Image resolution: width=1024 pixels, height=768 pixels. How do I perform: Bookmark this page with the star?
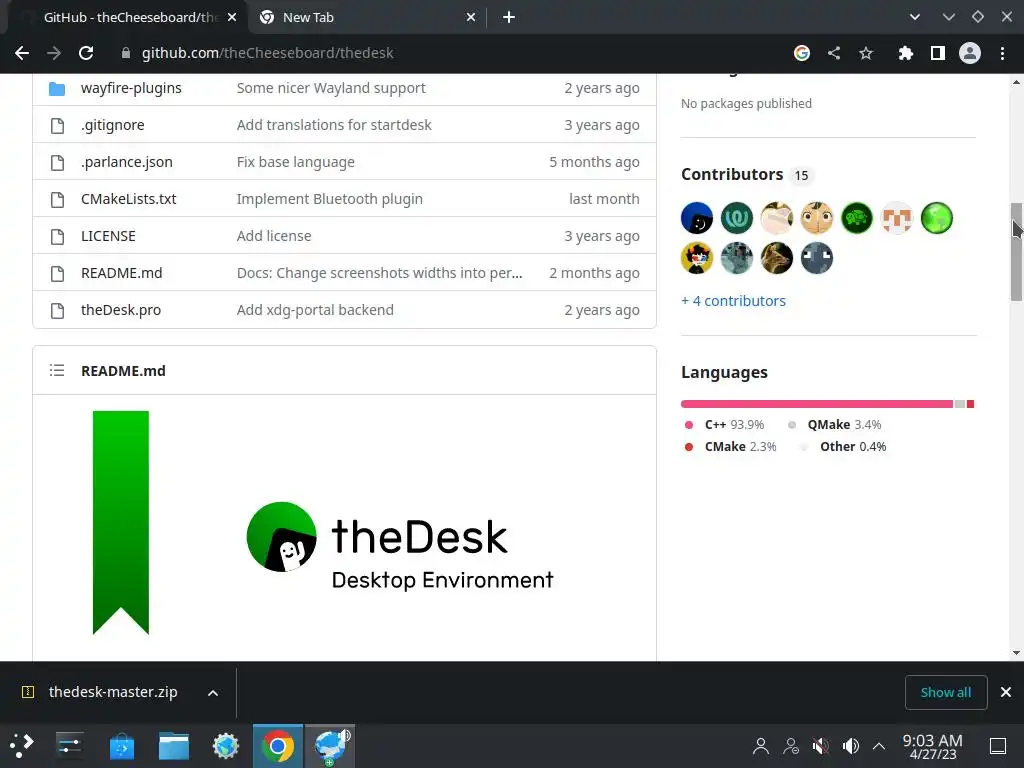coord(866,53)
